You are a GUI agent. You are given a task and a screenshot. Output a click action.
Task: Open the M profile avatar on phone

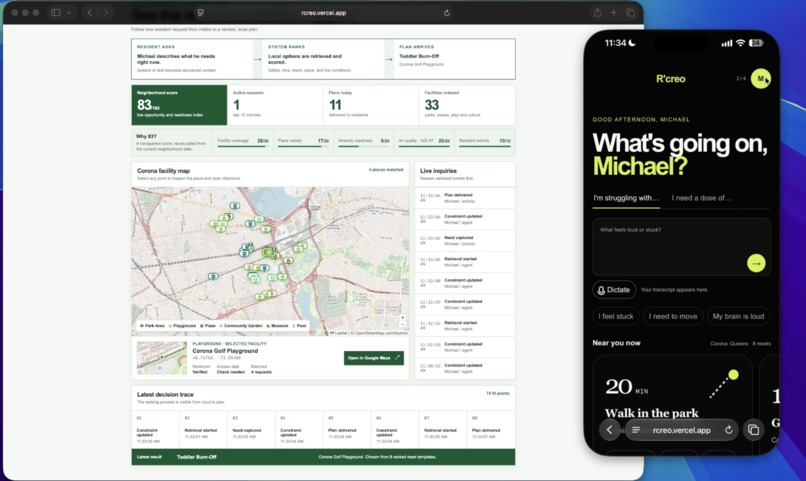(760, 79)
